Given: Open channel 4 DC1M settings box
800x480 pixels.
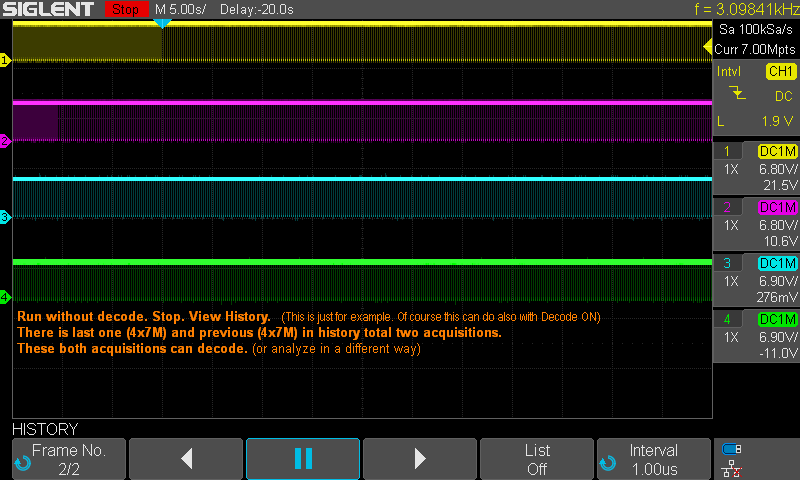Looking at the screenshot, I should click(x=757, y=336).
